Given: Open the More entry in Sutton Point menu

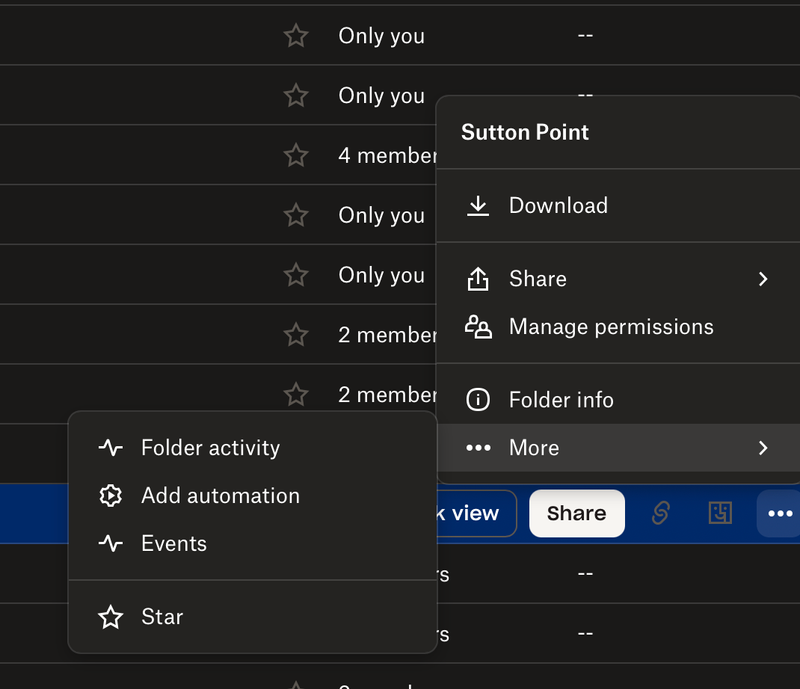Looking at the screenshot, I should point(534,448).
